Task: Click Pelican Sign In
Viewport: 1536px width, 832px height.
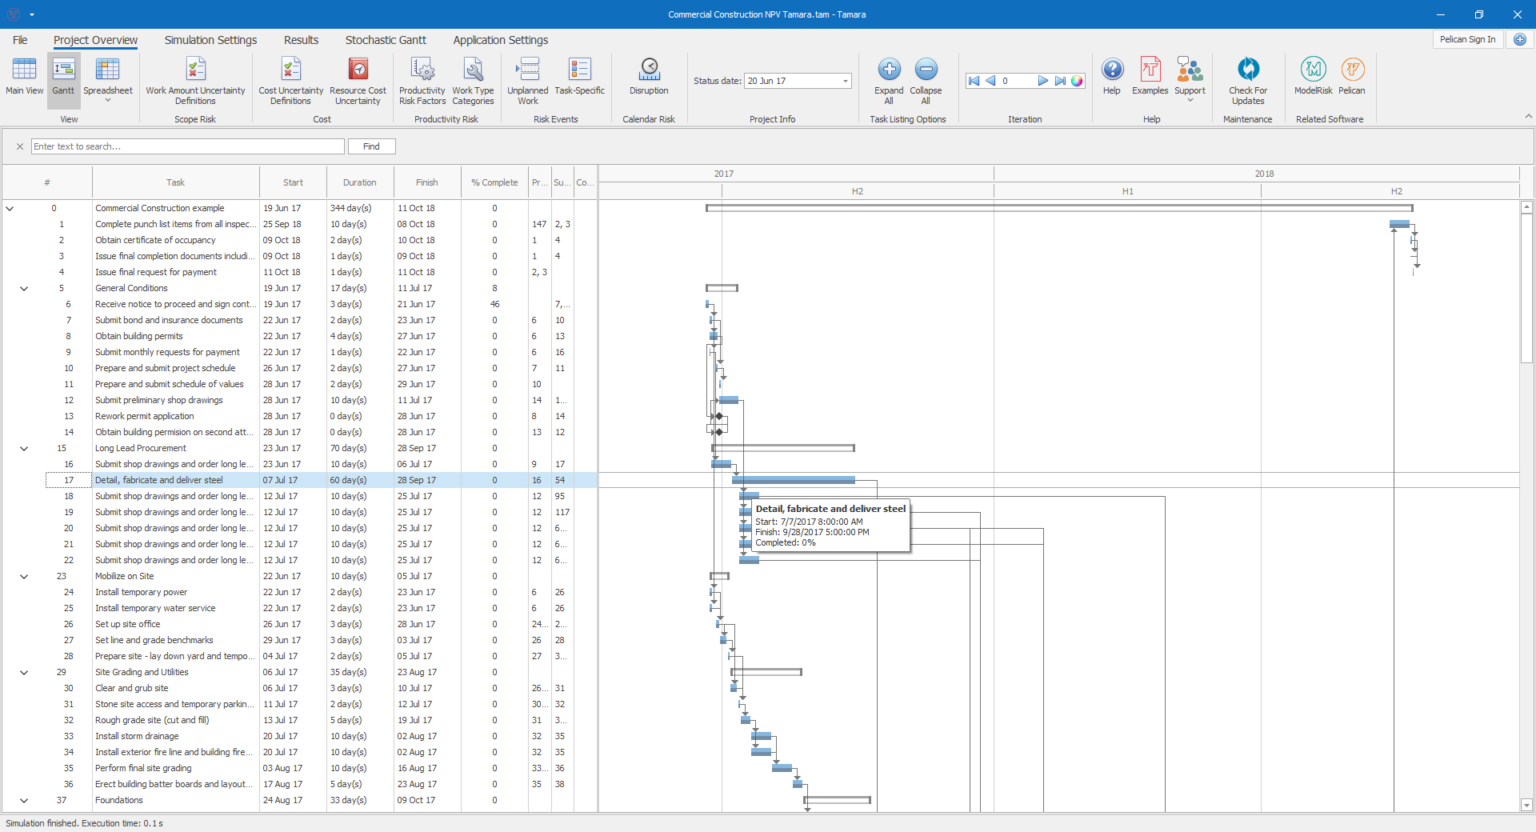Action: pyautogui.click(x=1467, y=39)
